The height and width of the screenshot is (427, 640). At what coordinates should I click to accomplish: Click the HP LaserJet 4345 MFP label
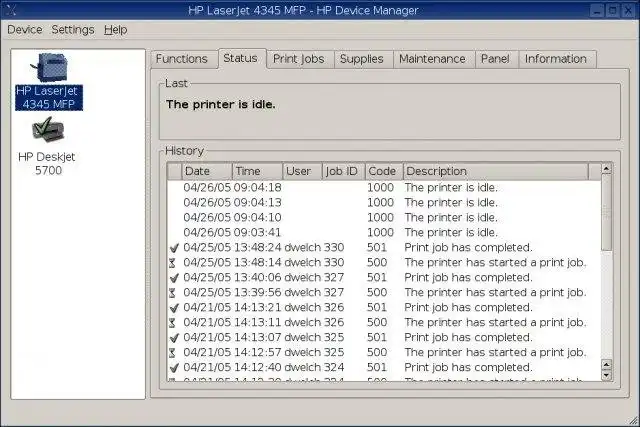click(49, 98)
